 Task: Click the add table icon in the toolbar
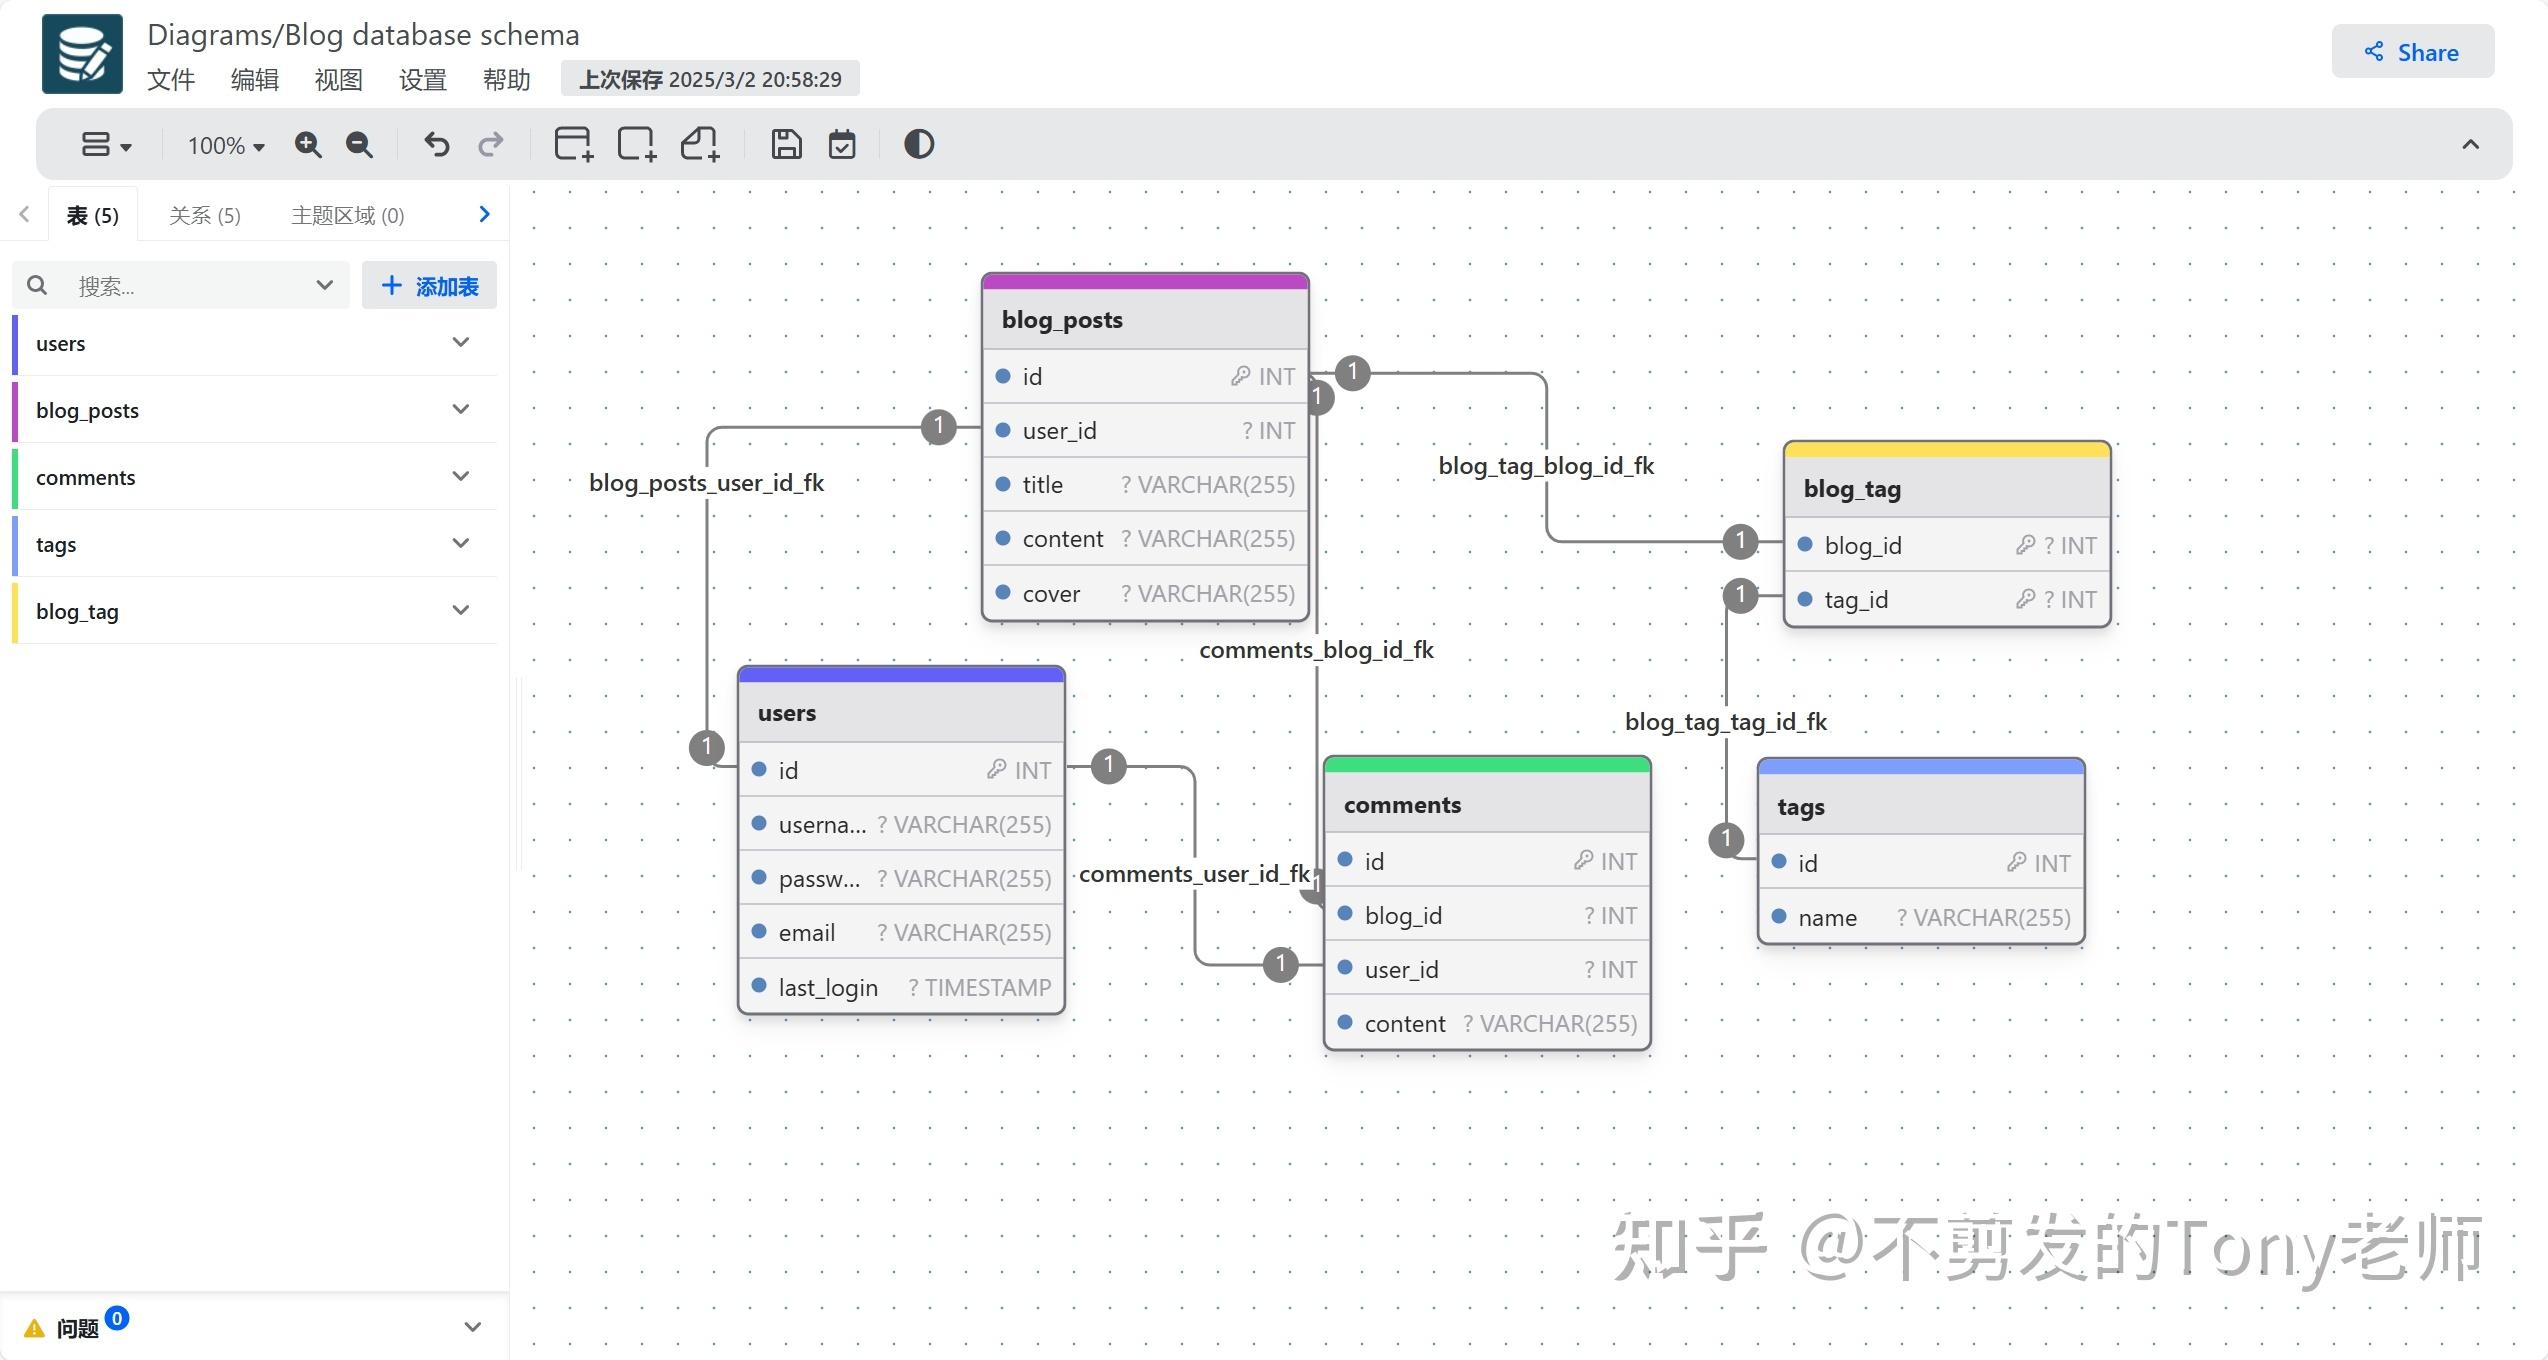click(x=573, y=144)
